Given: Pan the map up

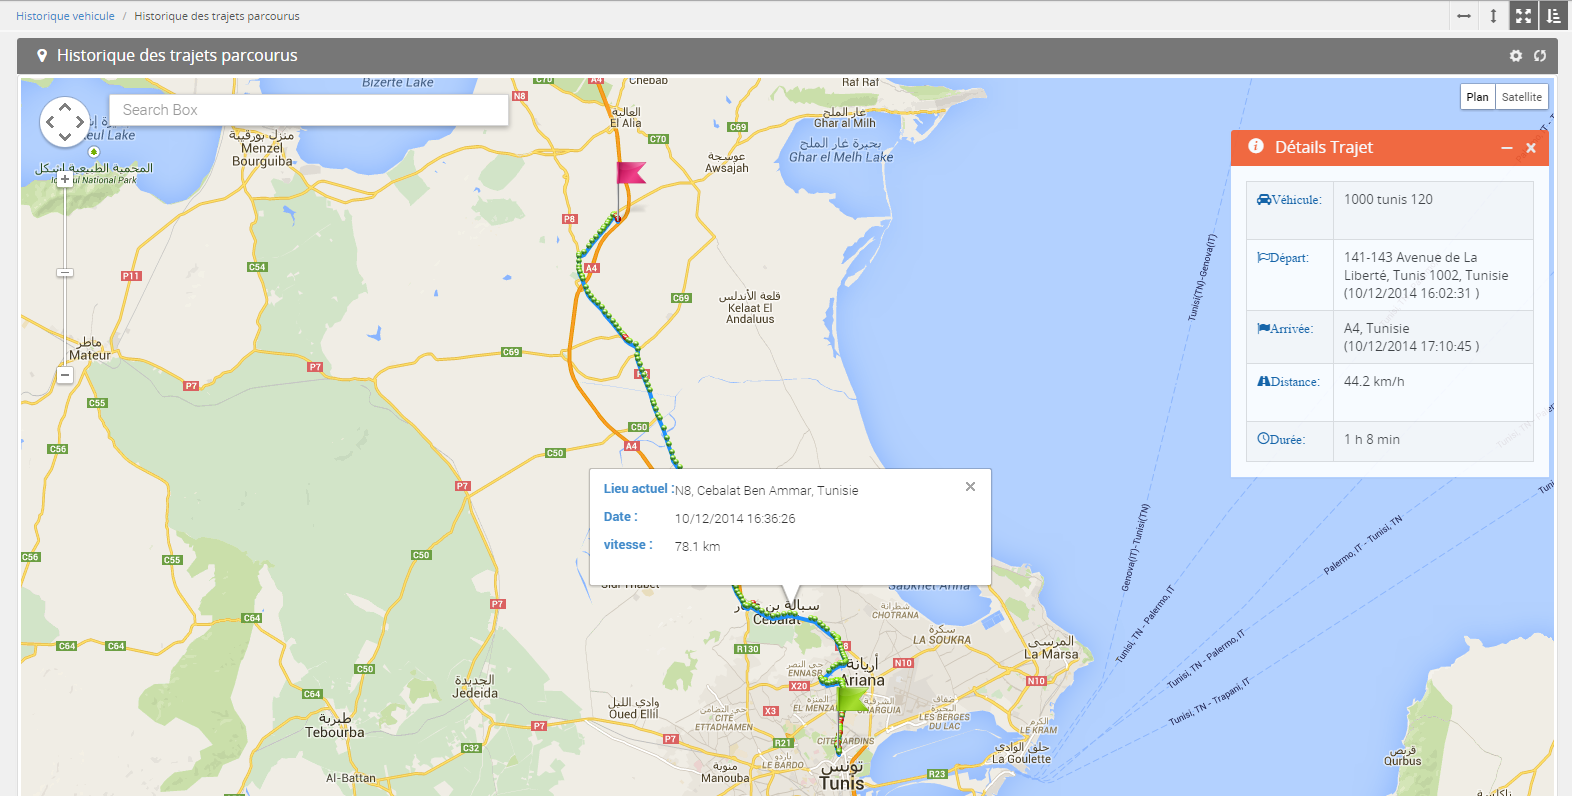Looking at the screenshot, I should (x=65, y=106).
